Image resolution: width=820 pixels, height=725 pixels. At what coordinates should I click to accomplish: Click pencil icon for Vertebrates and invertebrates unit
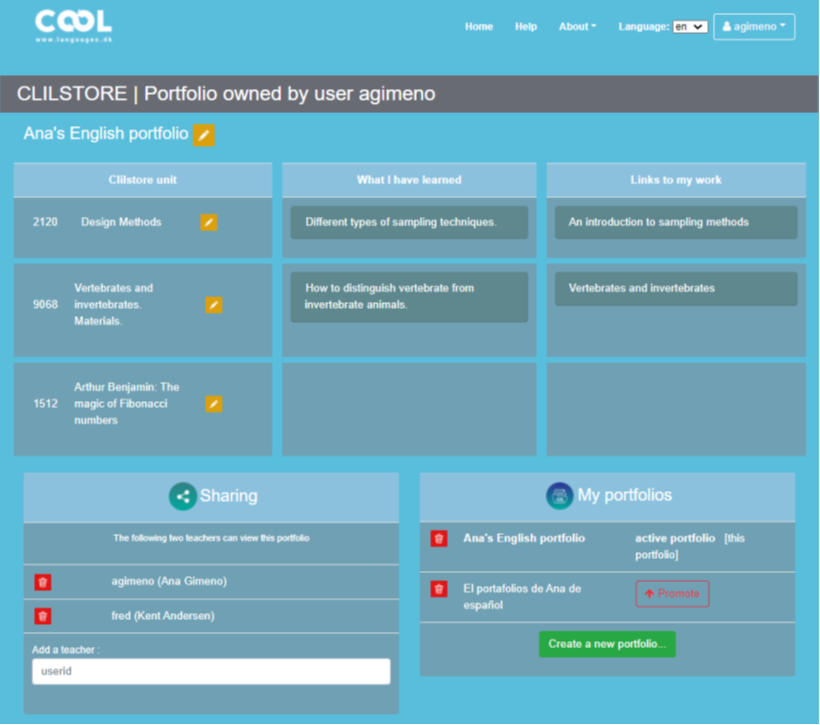coord(213,305)
